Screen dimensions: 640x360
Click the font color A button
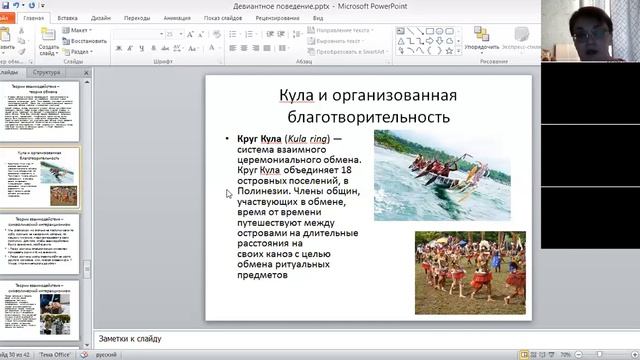(212, 48)
